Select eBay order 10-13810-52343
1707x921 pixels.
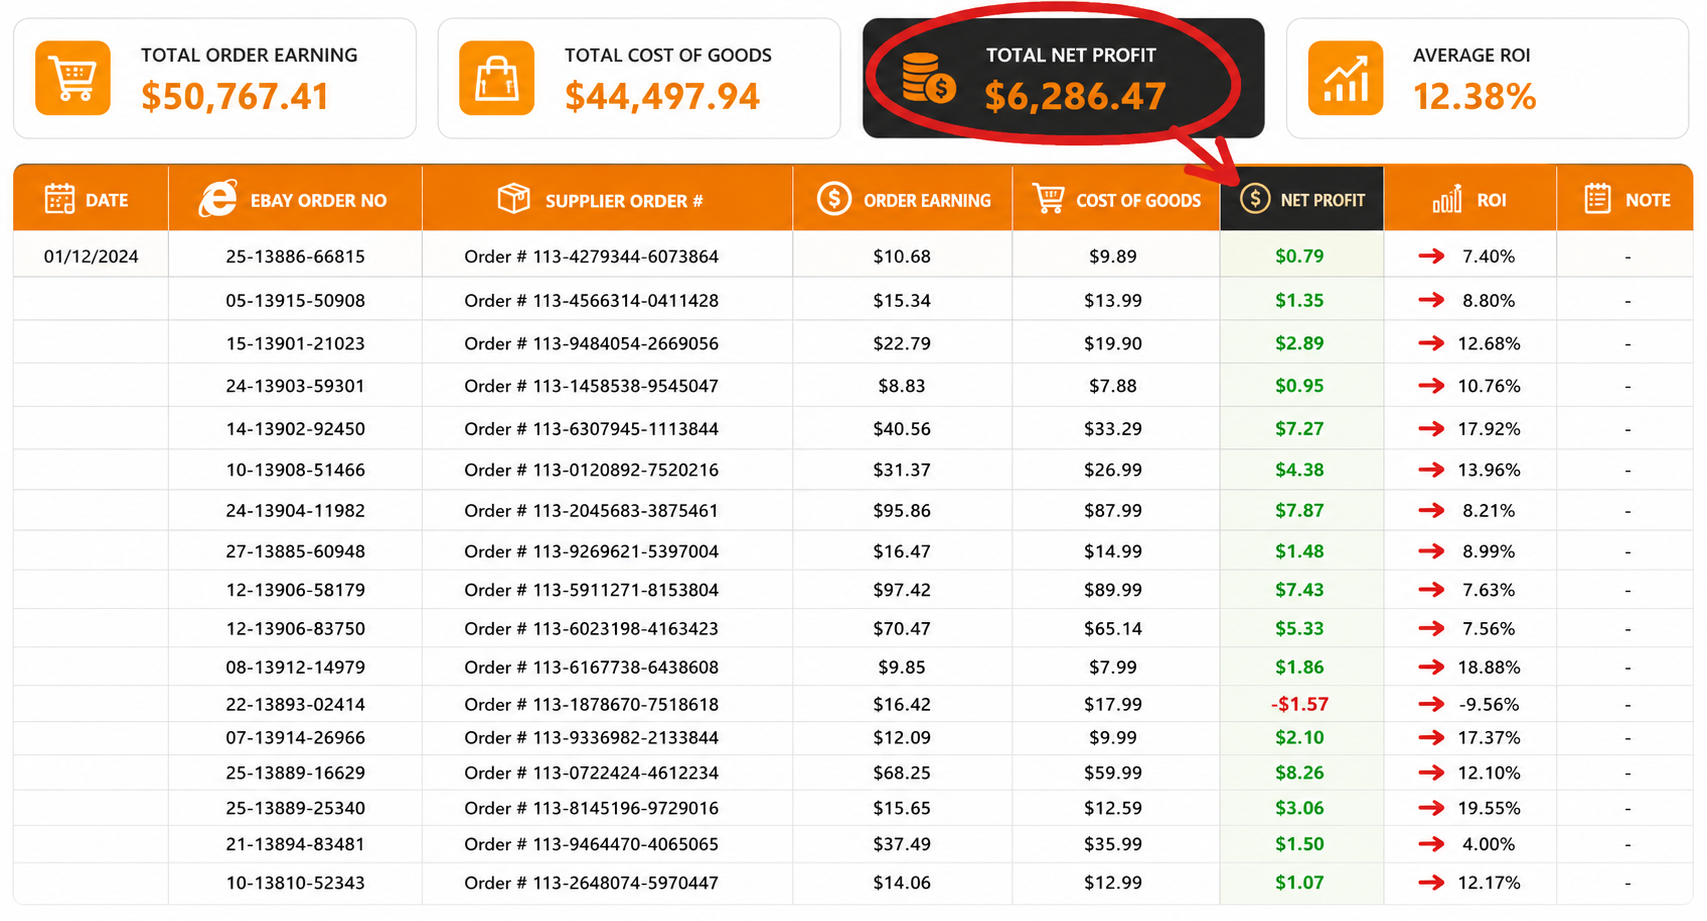pos(295,882)
